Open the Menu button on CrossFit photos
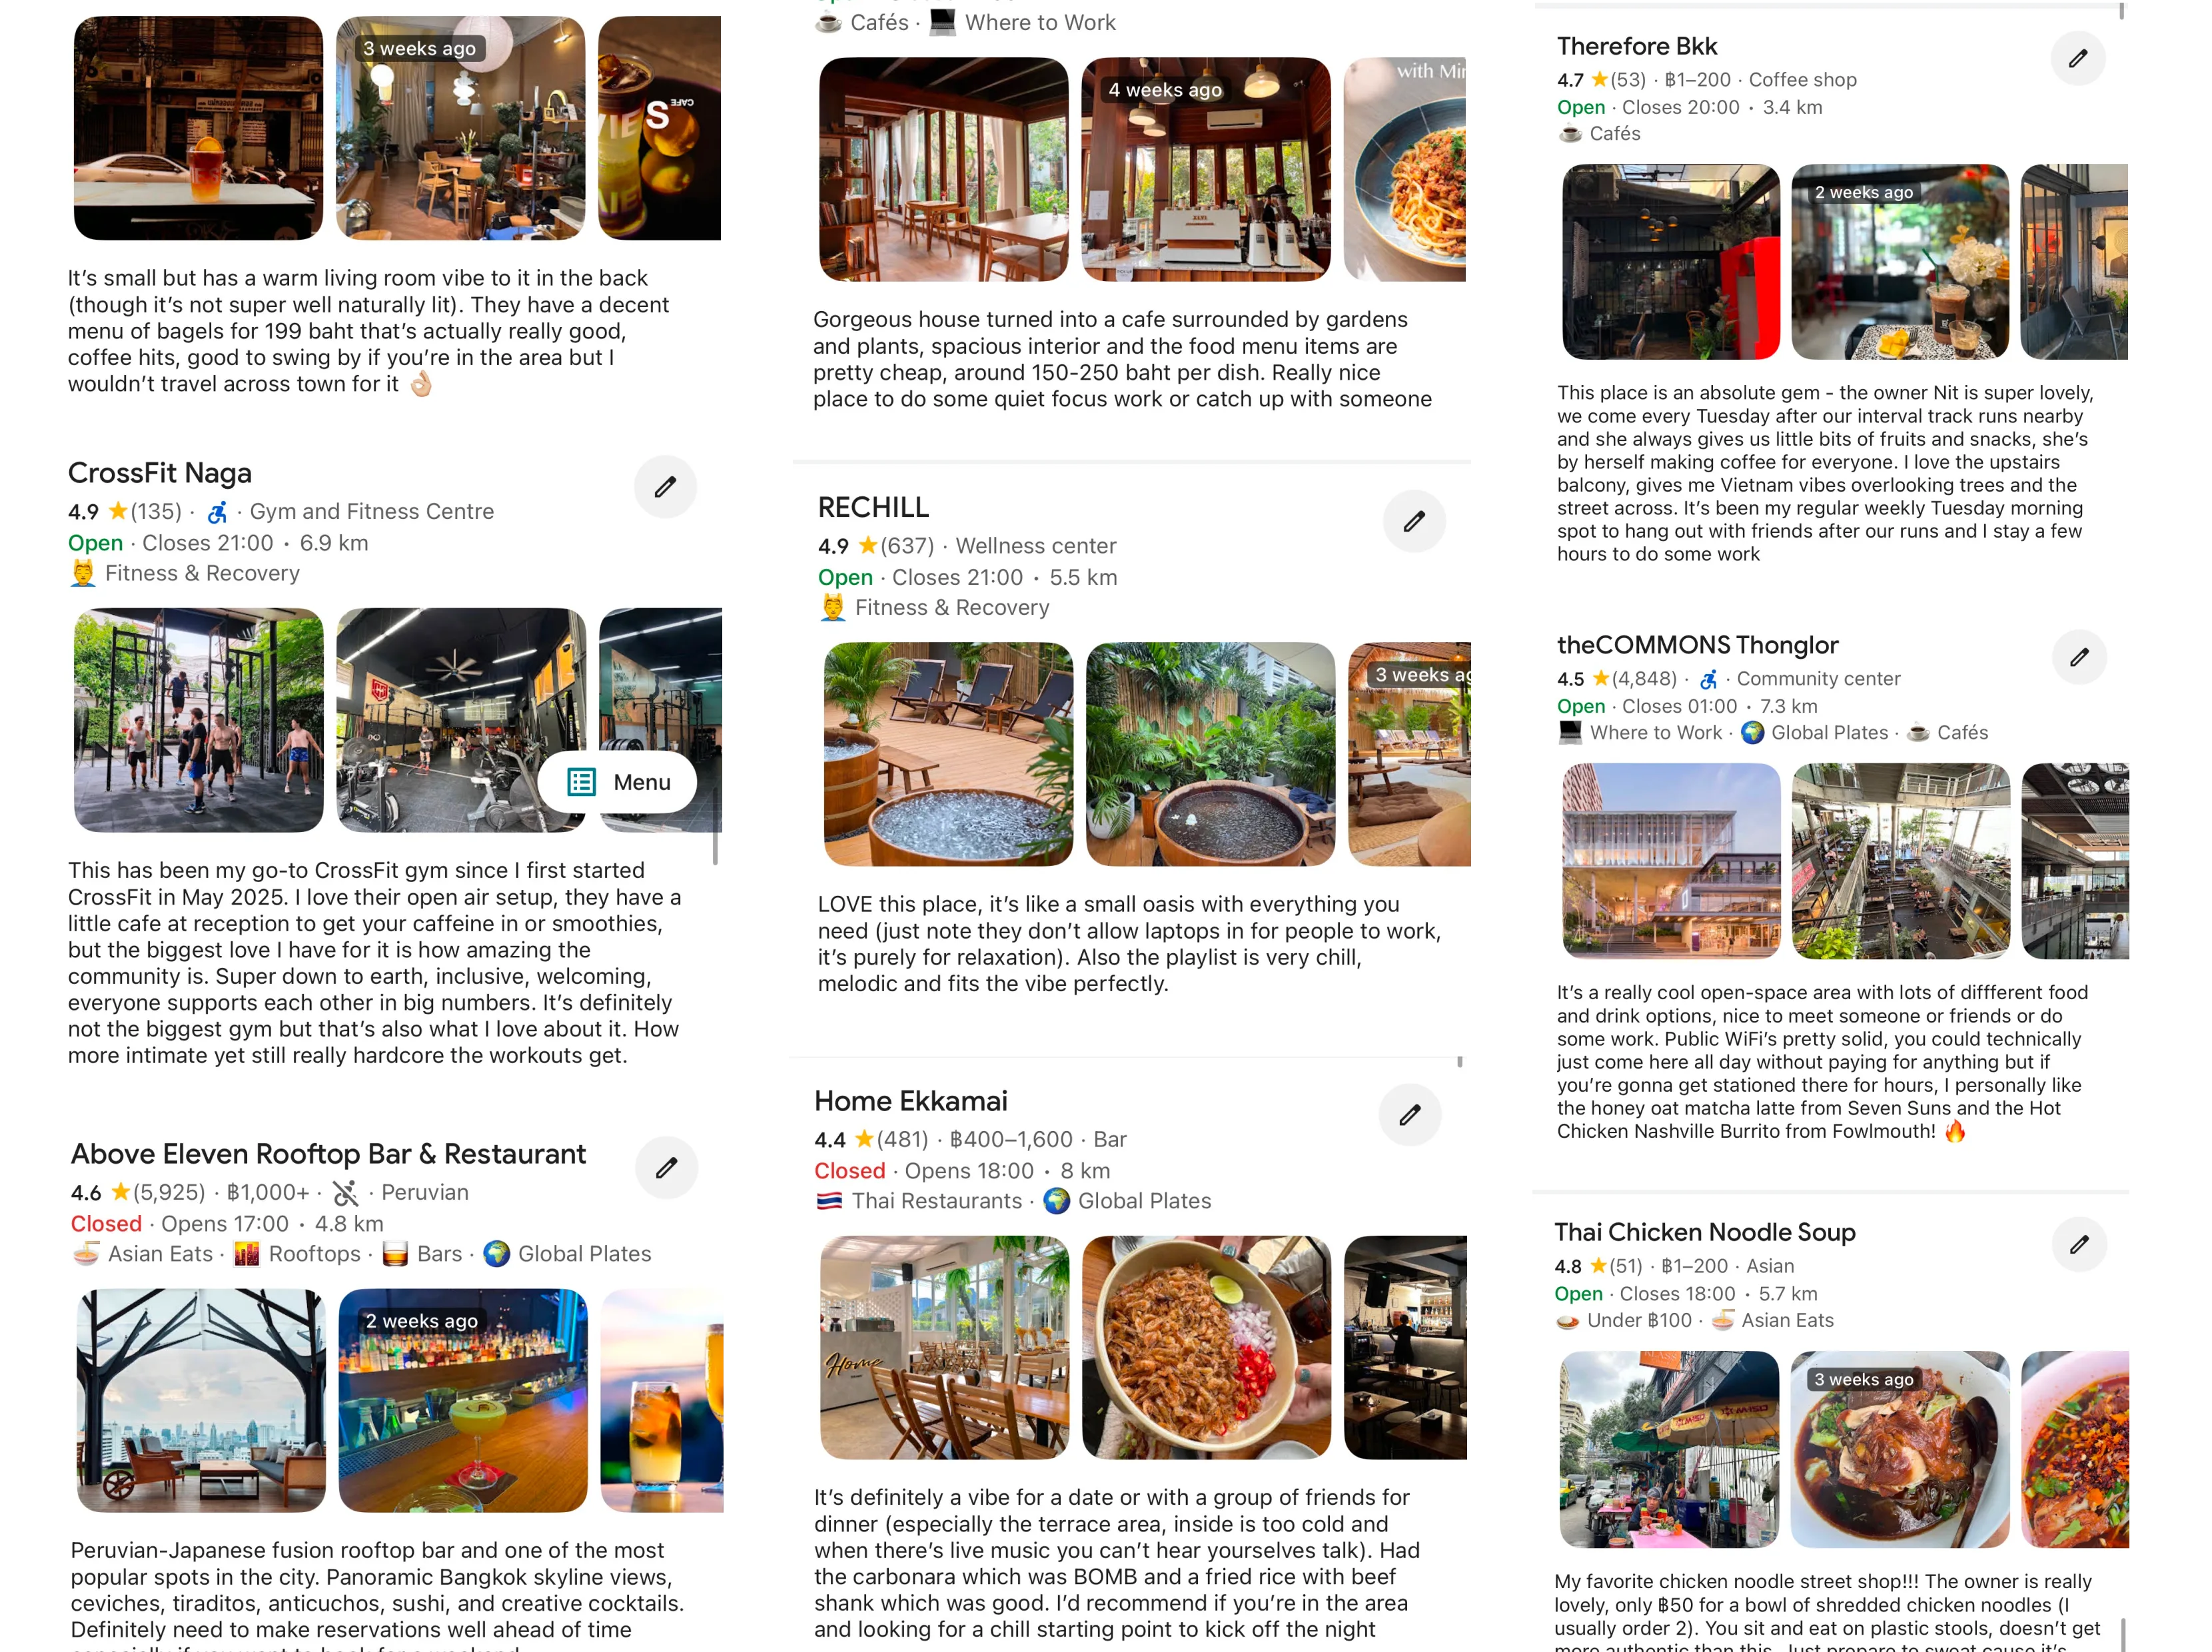Screen dimensions: 2212x1652 pos(618,782)
